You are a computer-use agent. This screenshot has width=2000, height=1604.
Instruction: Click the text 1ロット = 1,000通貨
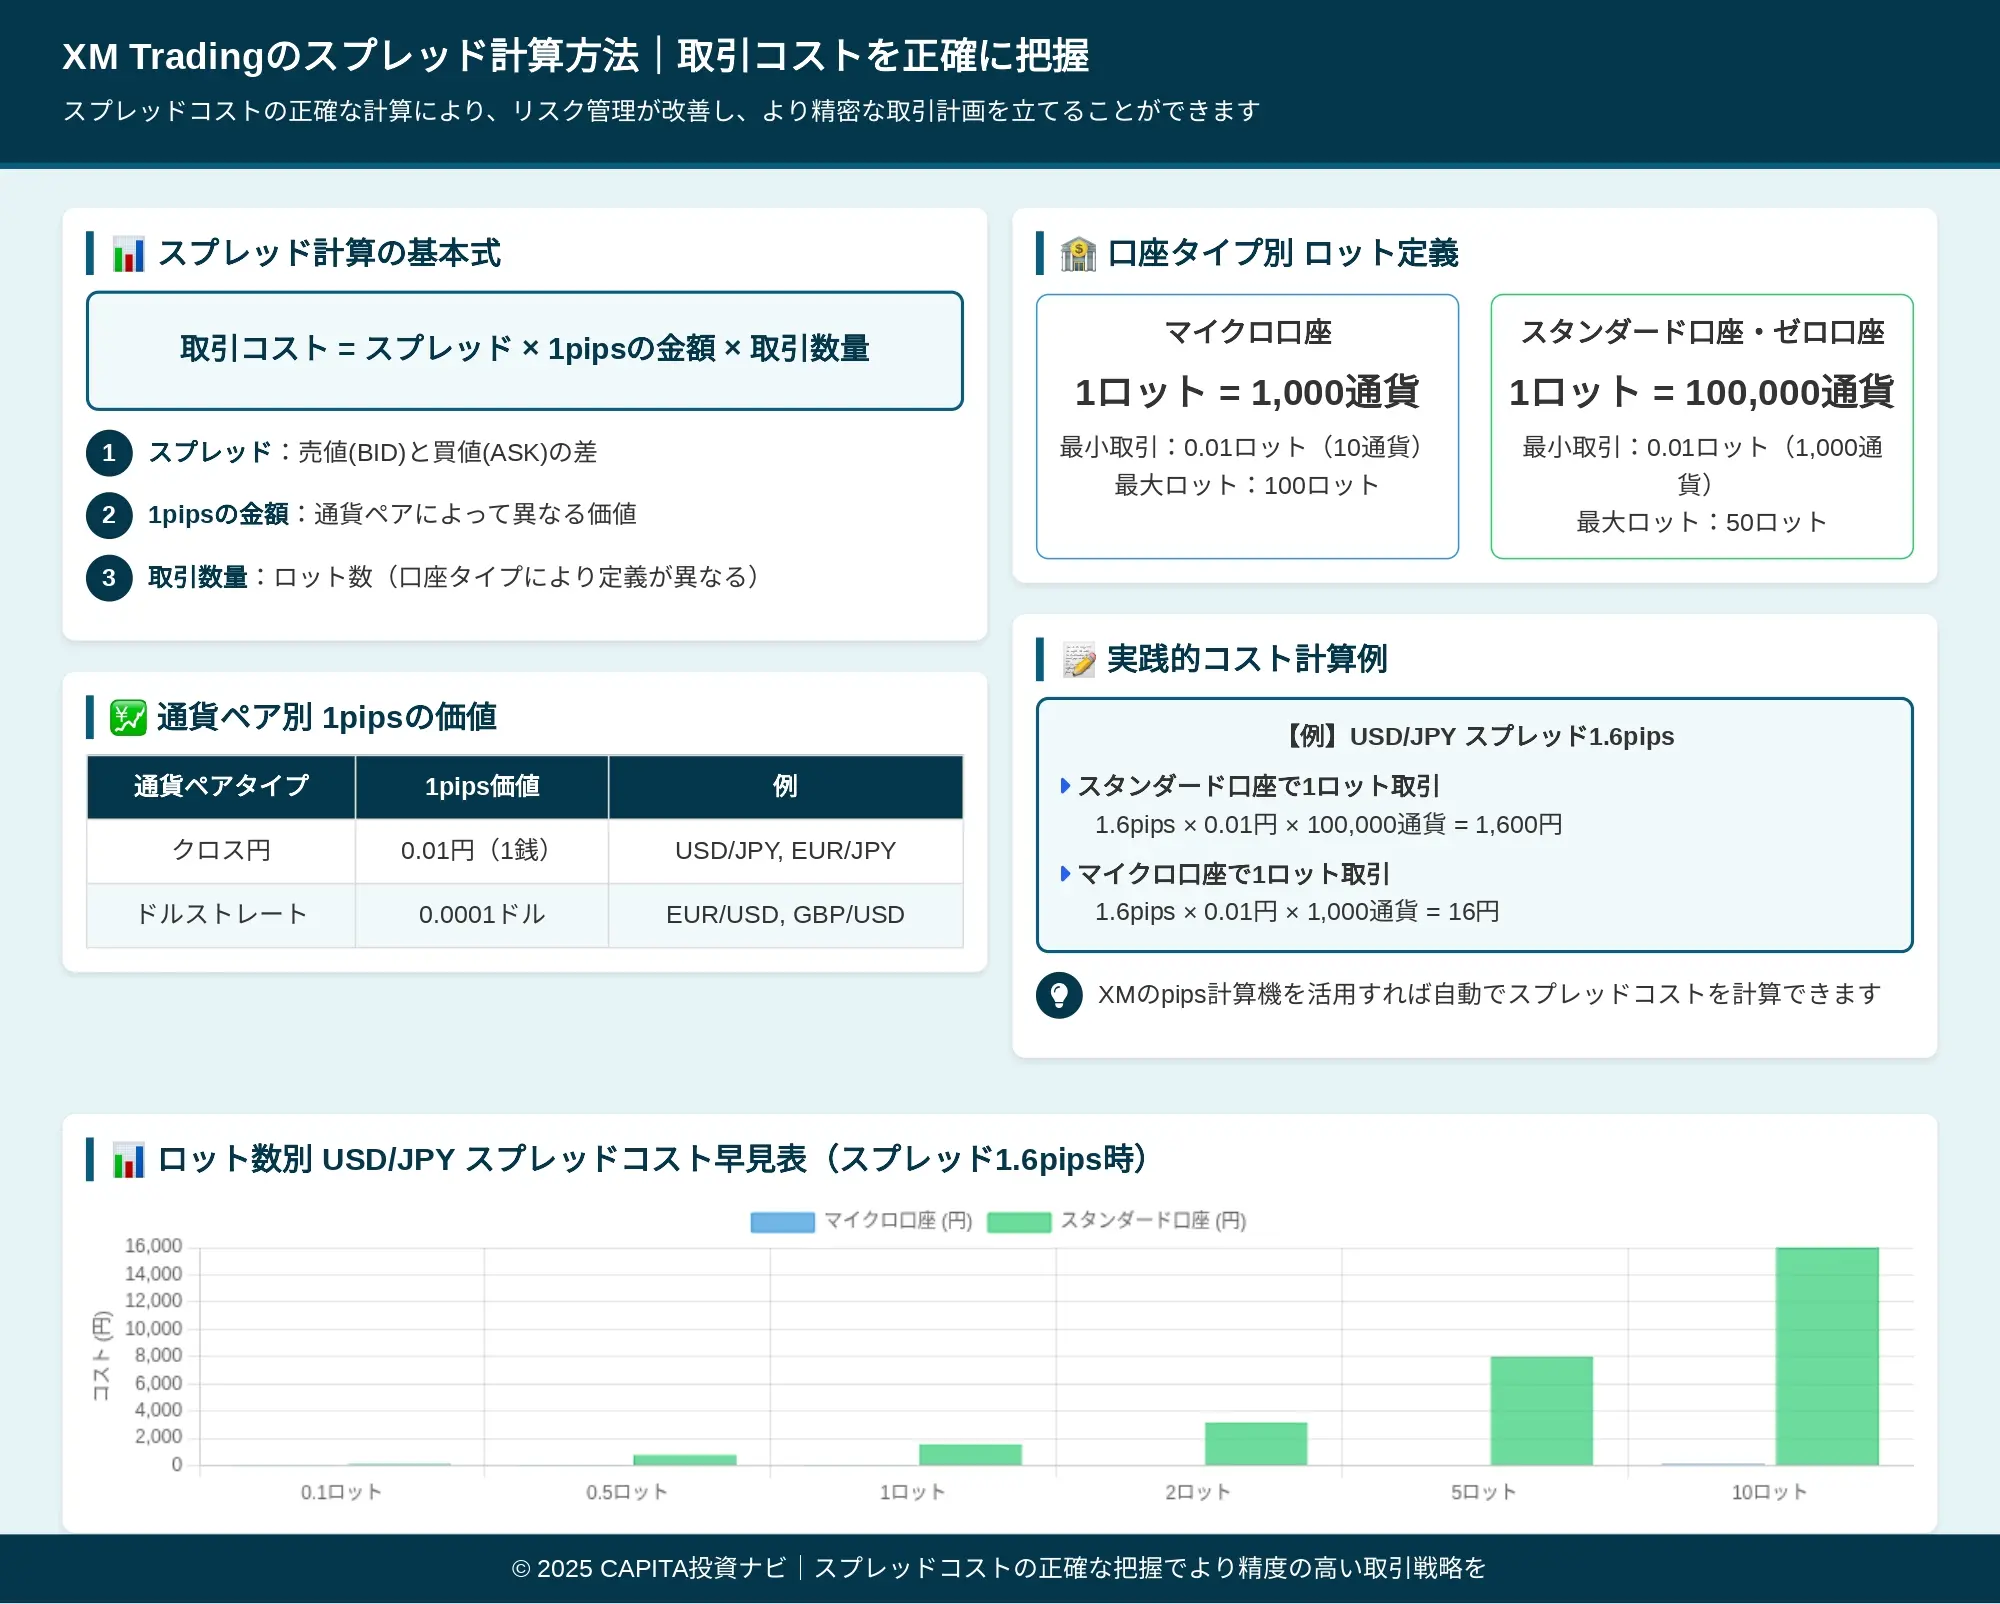click(x=1248, y=392)
